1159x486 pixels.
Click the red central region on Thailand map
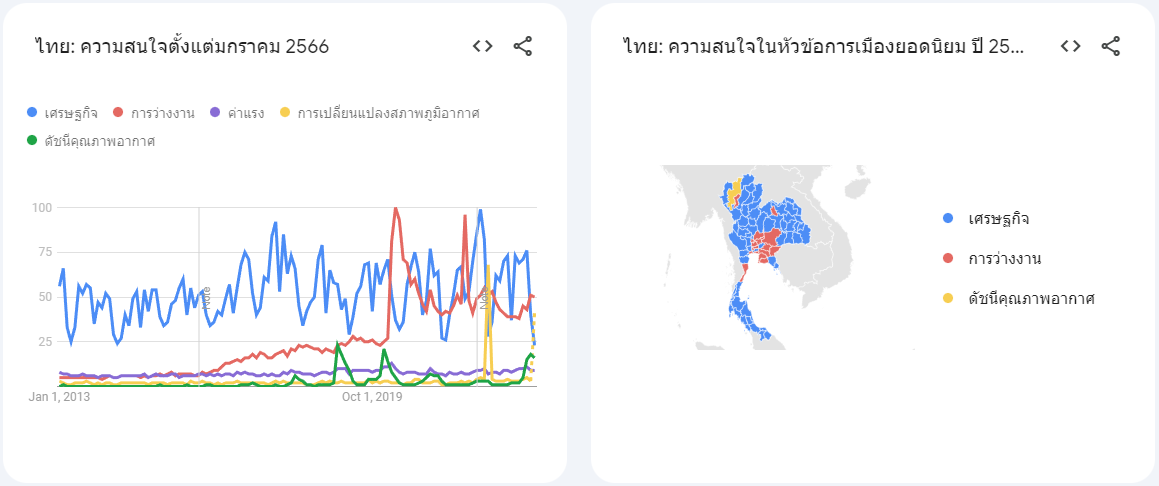[x=767, y=245]
